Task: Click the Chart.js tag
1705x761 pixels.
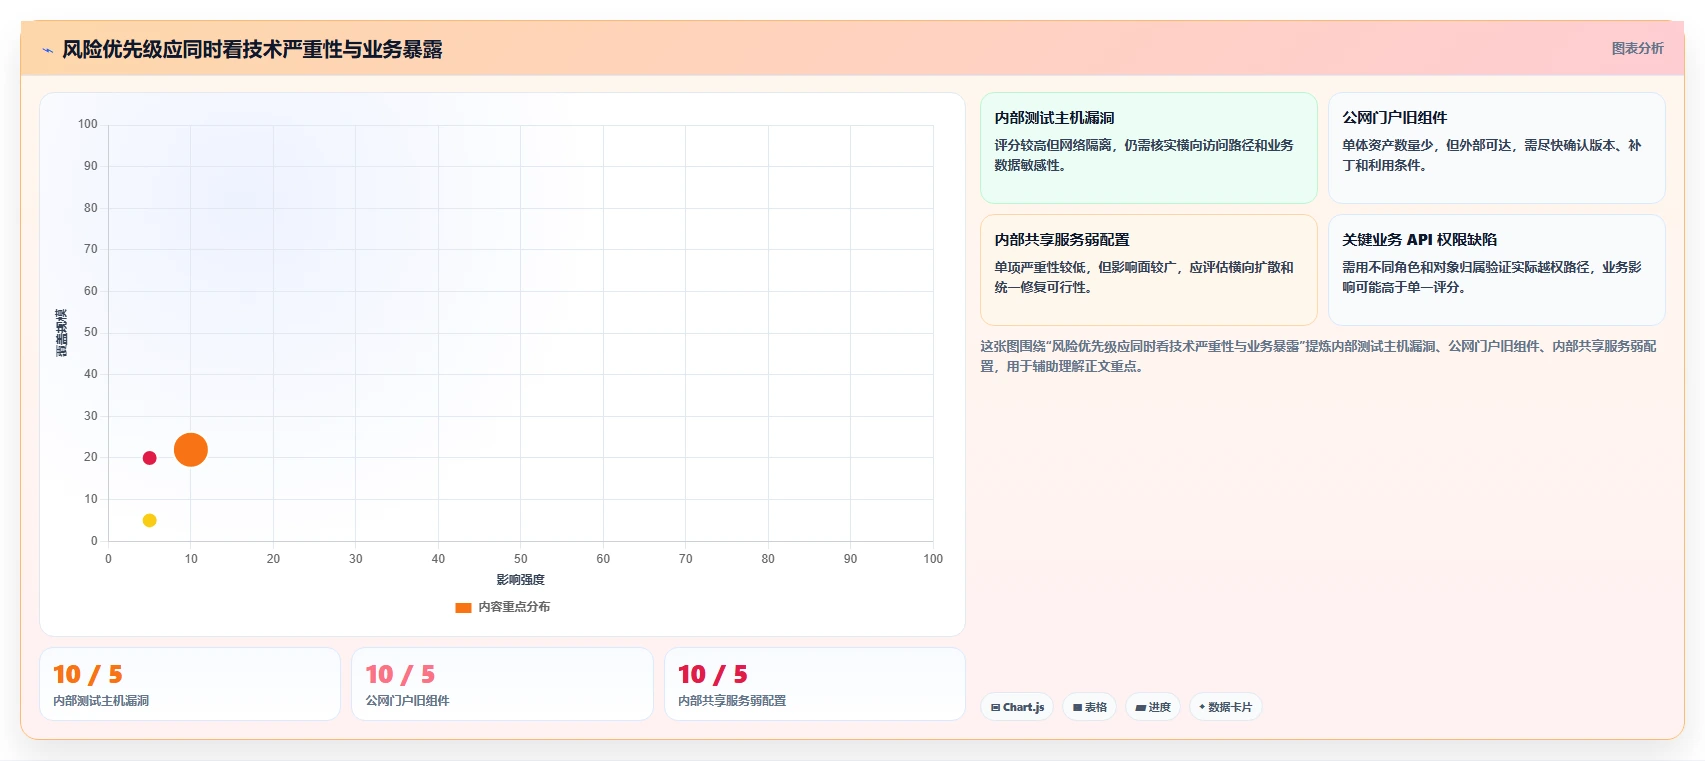Action: (x=1017, y=707)
